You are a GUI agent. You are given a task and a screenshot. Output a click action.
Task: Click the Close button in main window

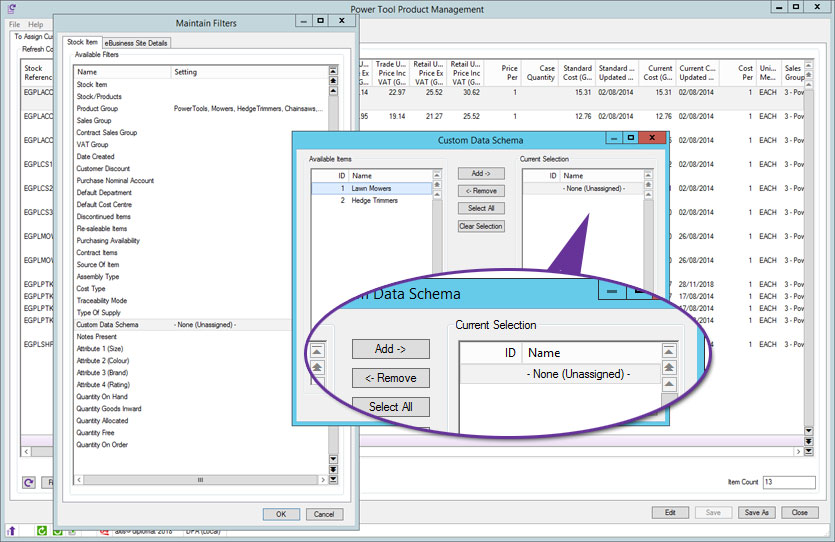799,512
